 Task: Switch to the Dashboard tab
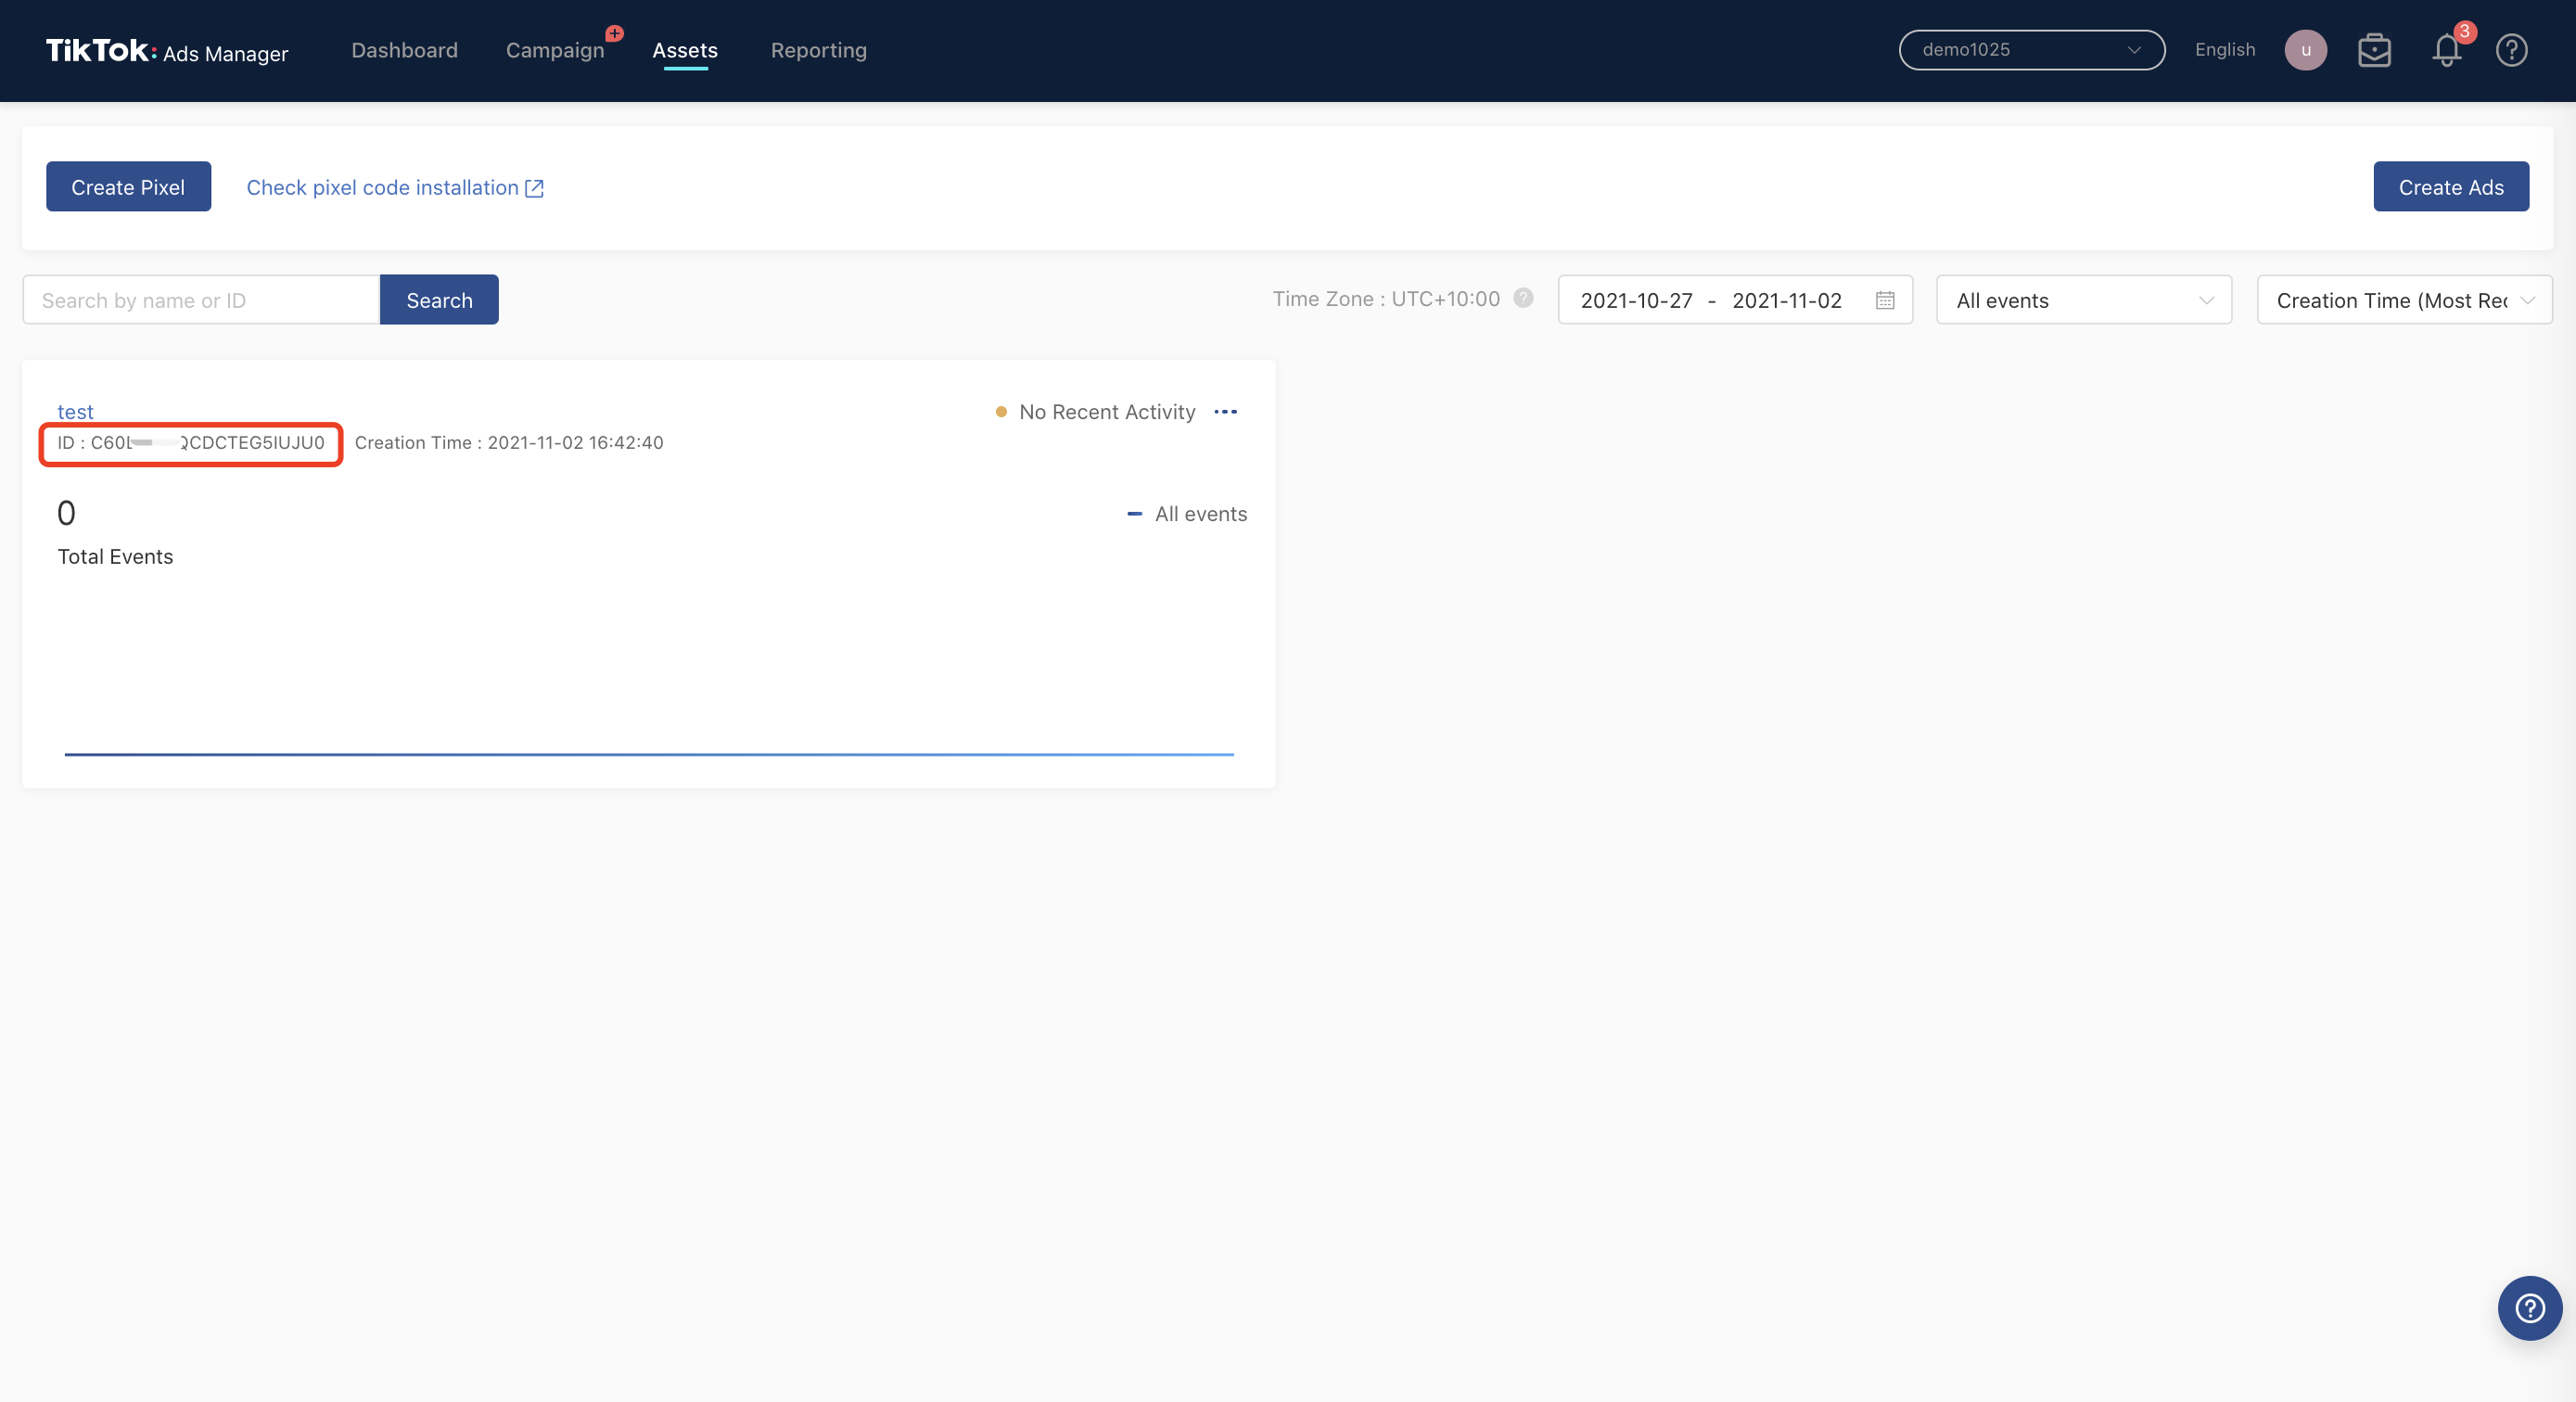[x=404, y=50]
